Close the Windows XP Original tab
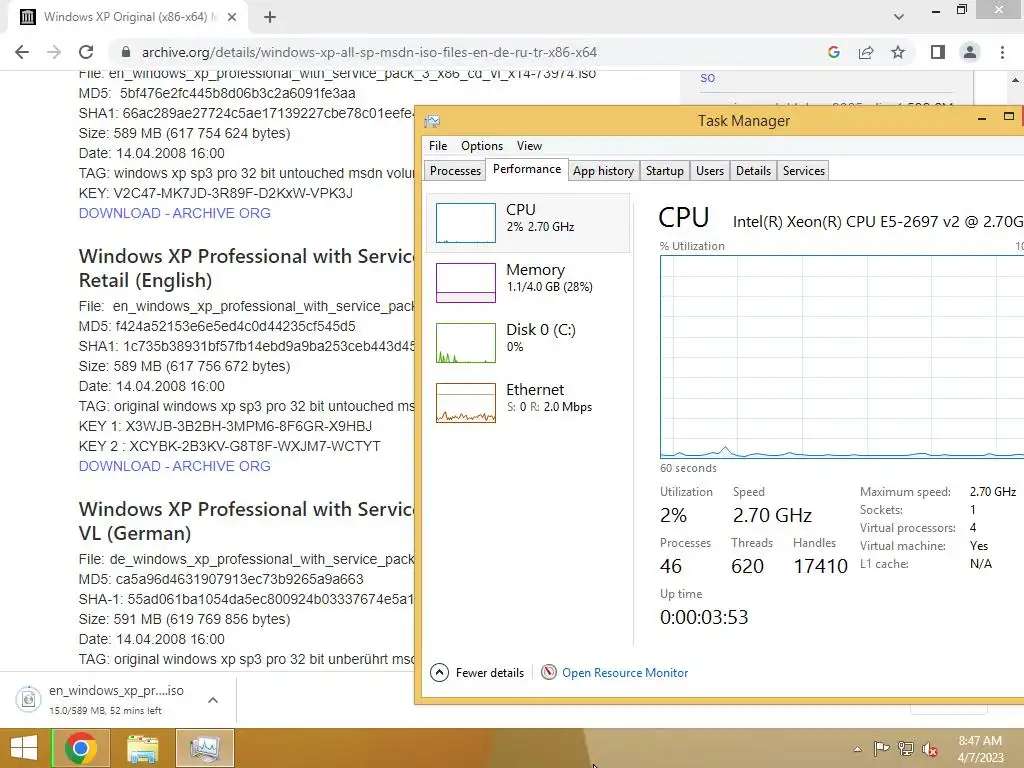 click(x=232, y=17)
